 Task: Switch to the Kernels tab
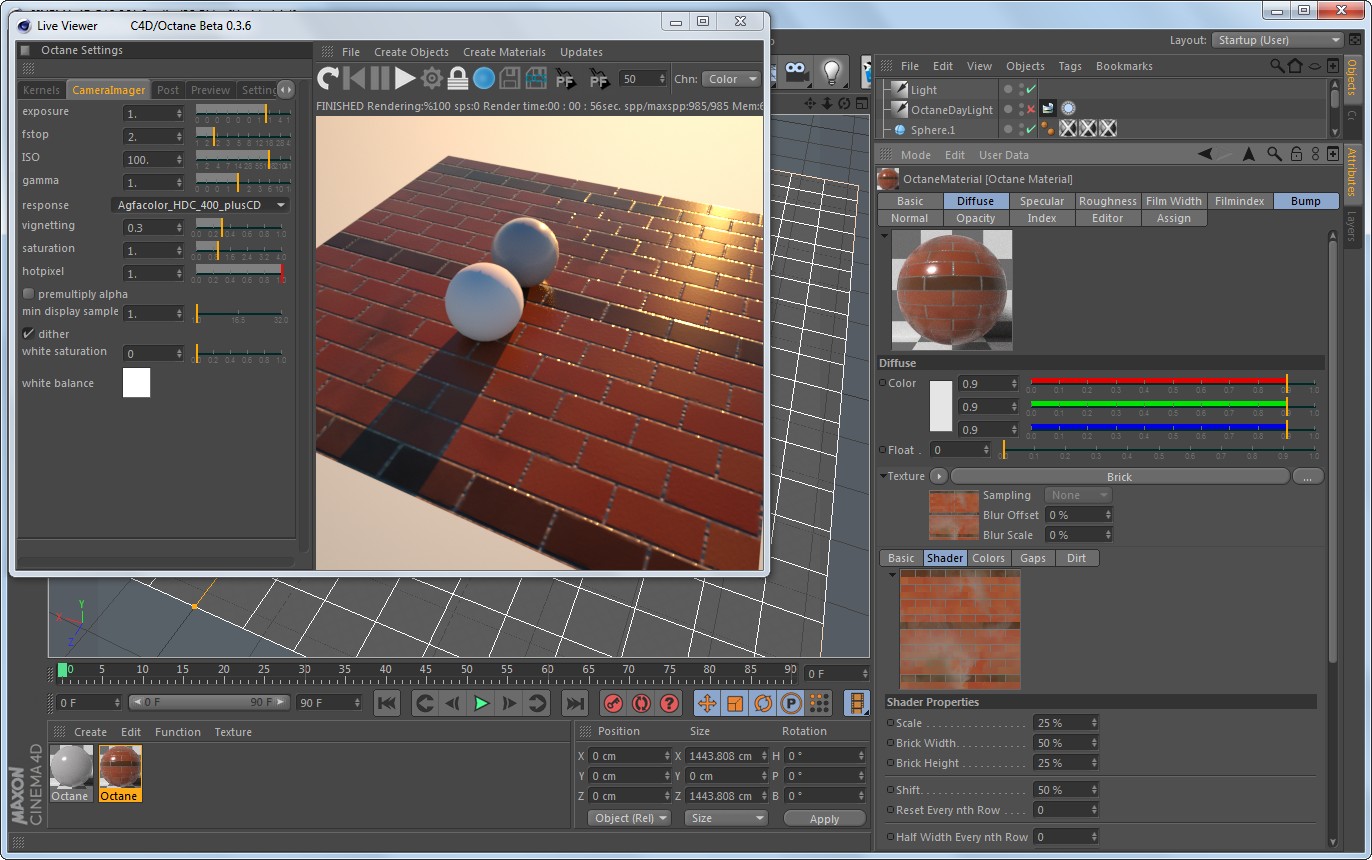click(42, 90)
